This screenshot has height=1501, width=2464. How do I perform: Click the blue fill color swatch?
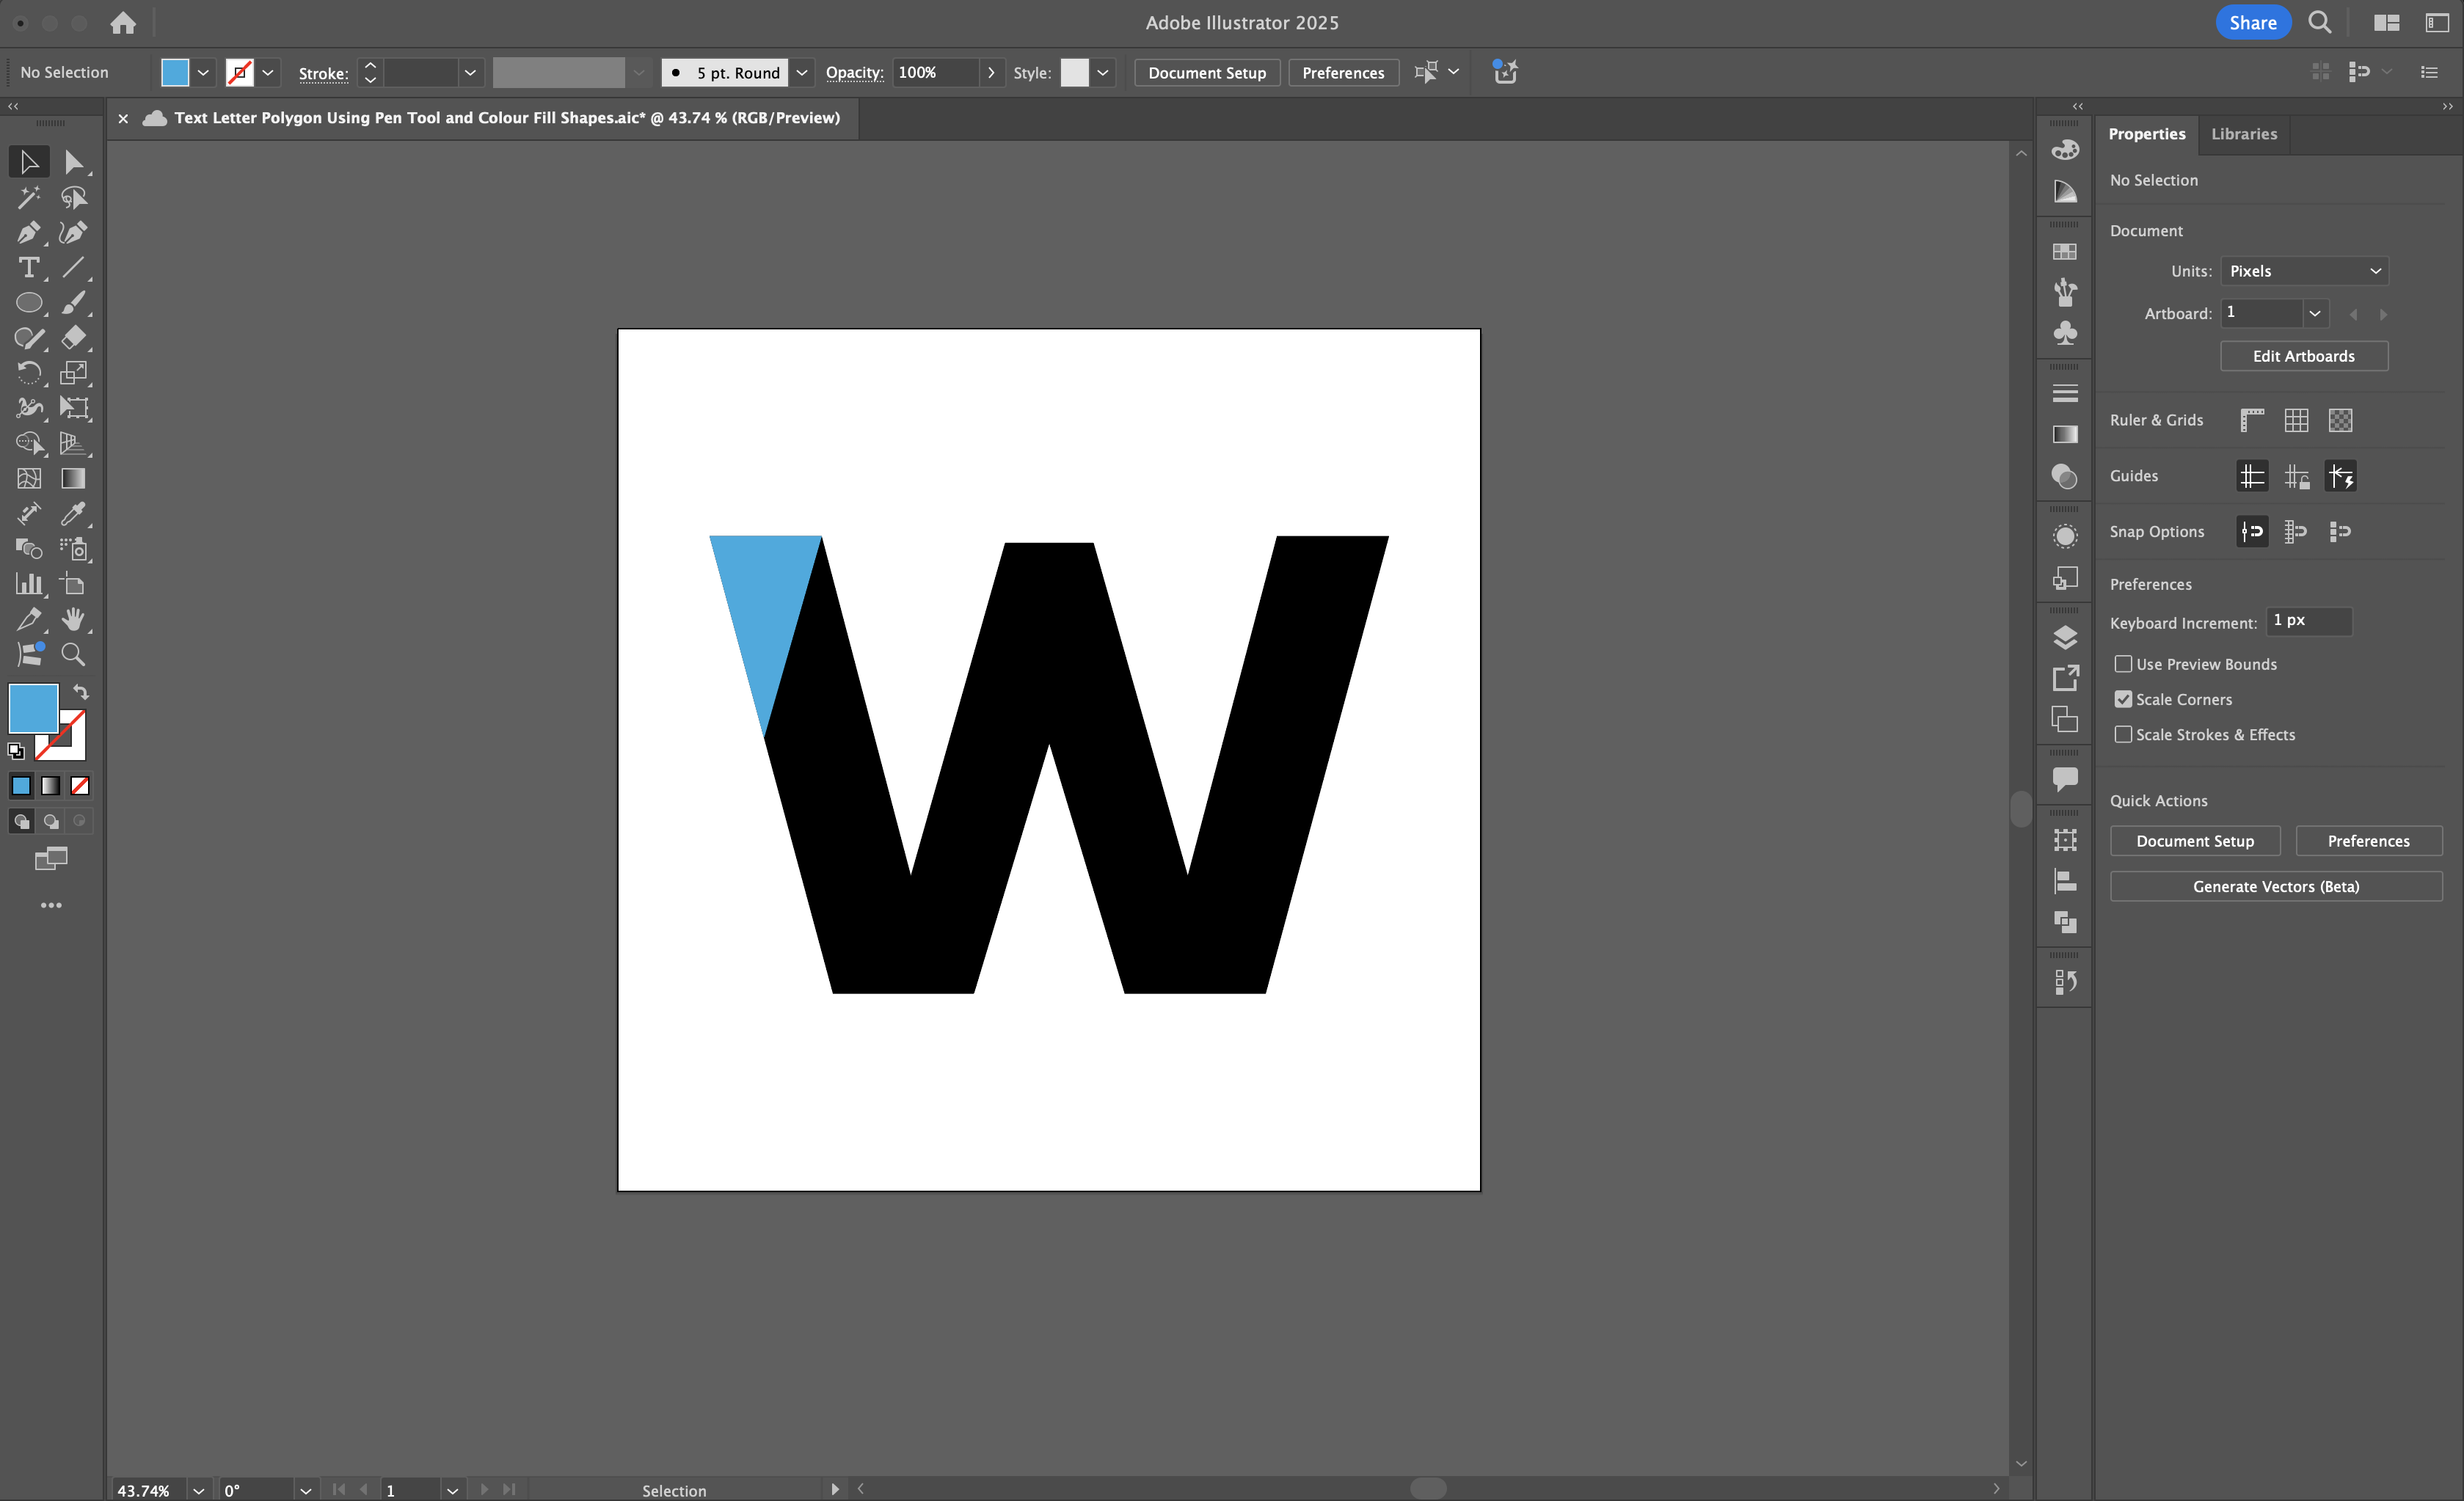(33, 709)
